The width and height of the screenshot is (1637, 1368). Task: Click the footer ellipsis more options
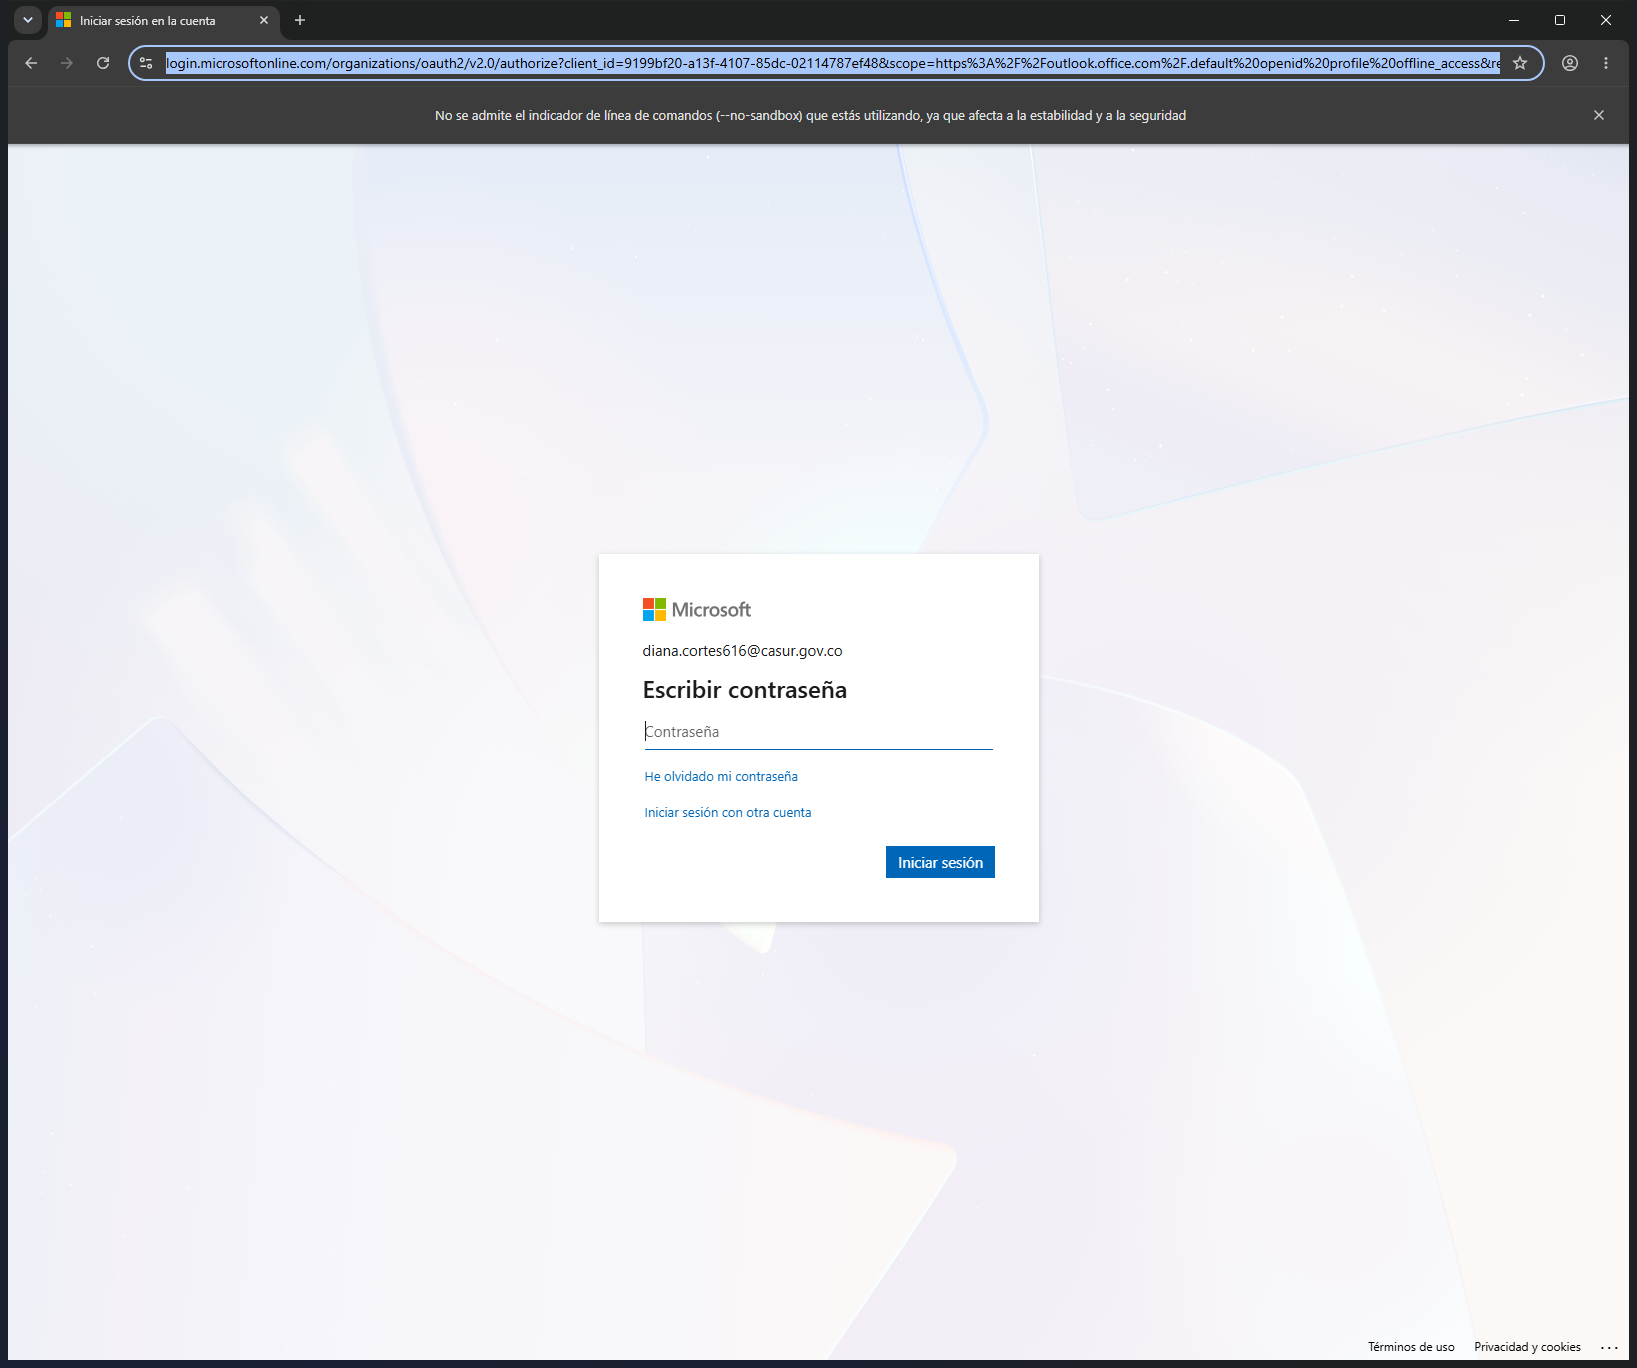1609,1347
